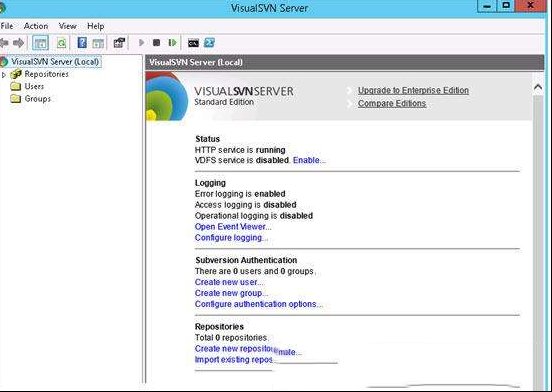Launch the blue PowerShell toolbar icon

(209, 43)
